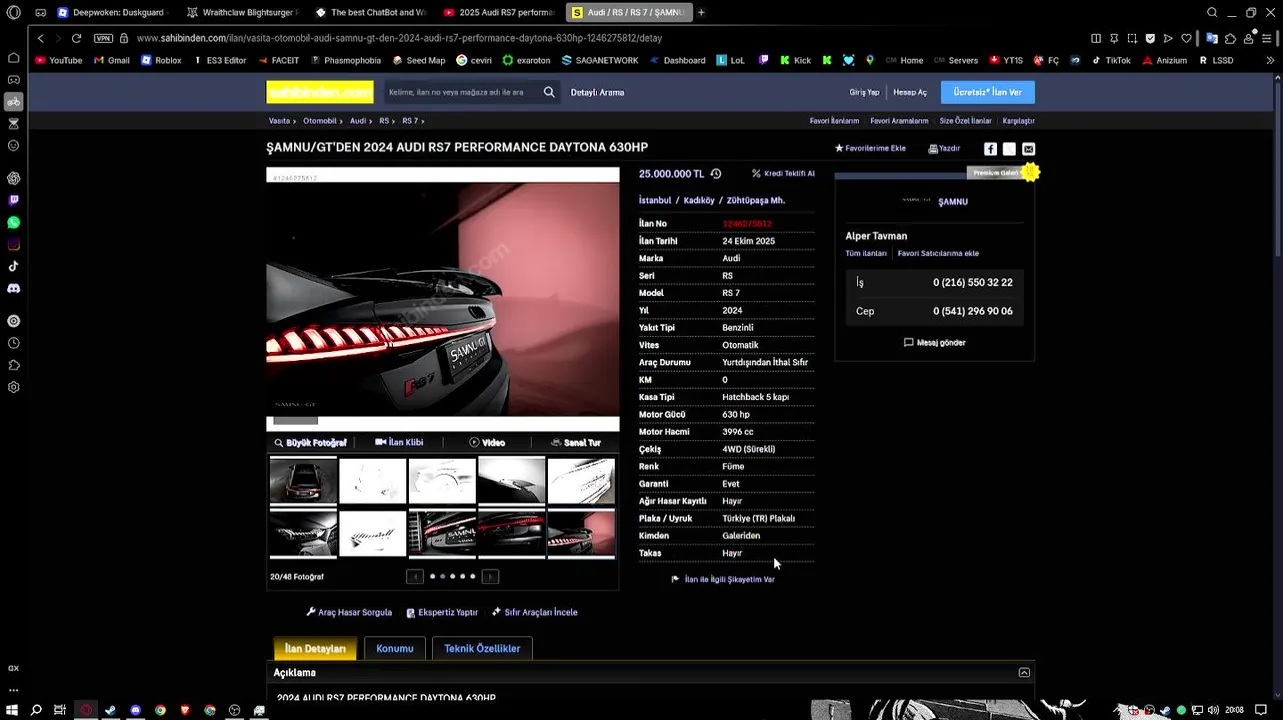Open the Video media tab
Image resolution: width=1283 pixels, height=720 pixels.
[487, 442]
